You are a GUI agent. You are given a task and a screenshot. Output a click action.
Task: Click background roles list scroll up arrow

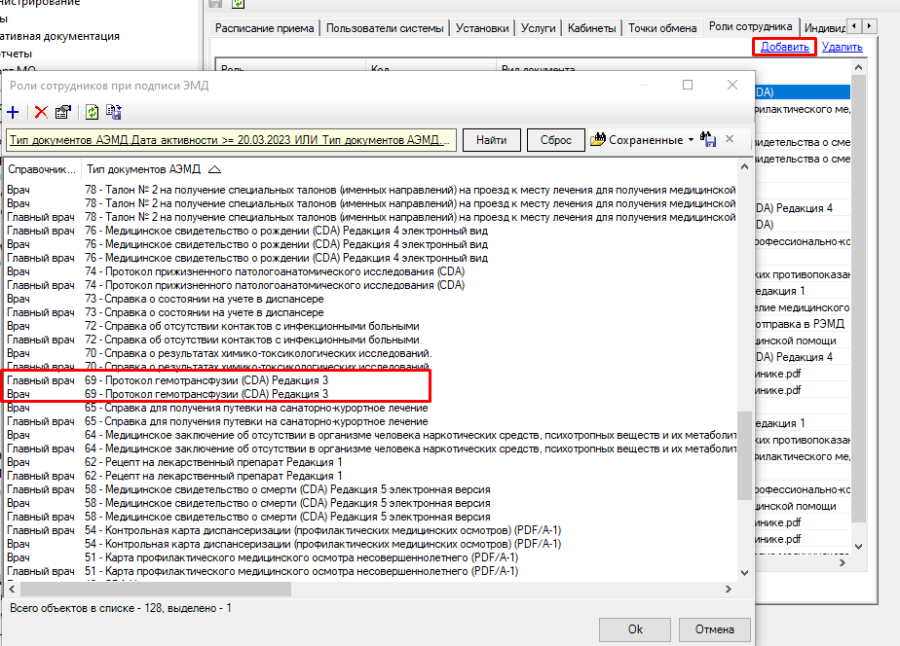[x=859, y=68]
